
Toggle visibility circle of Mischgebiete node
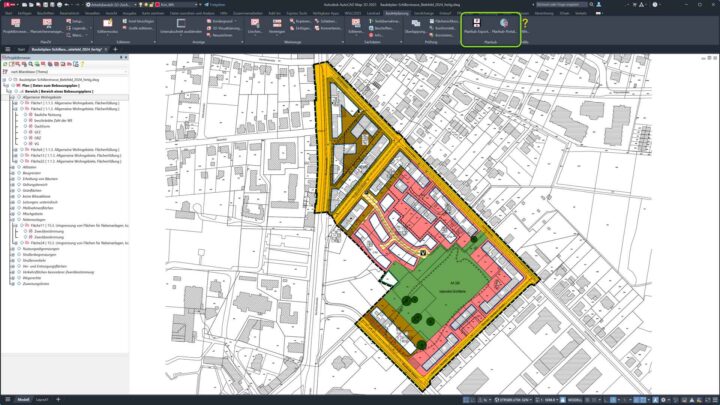[x=19, y=214]
